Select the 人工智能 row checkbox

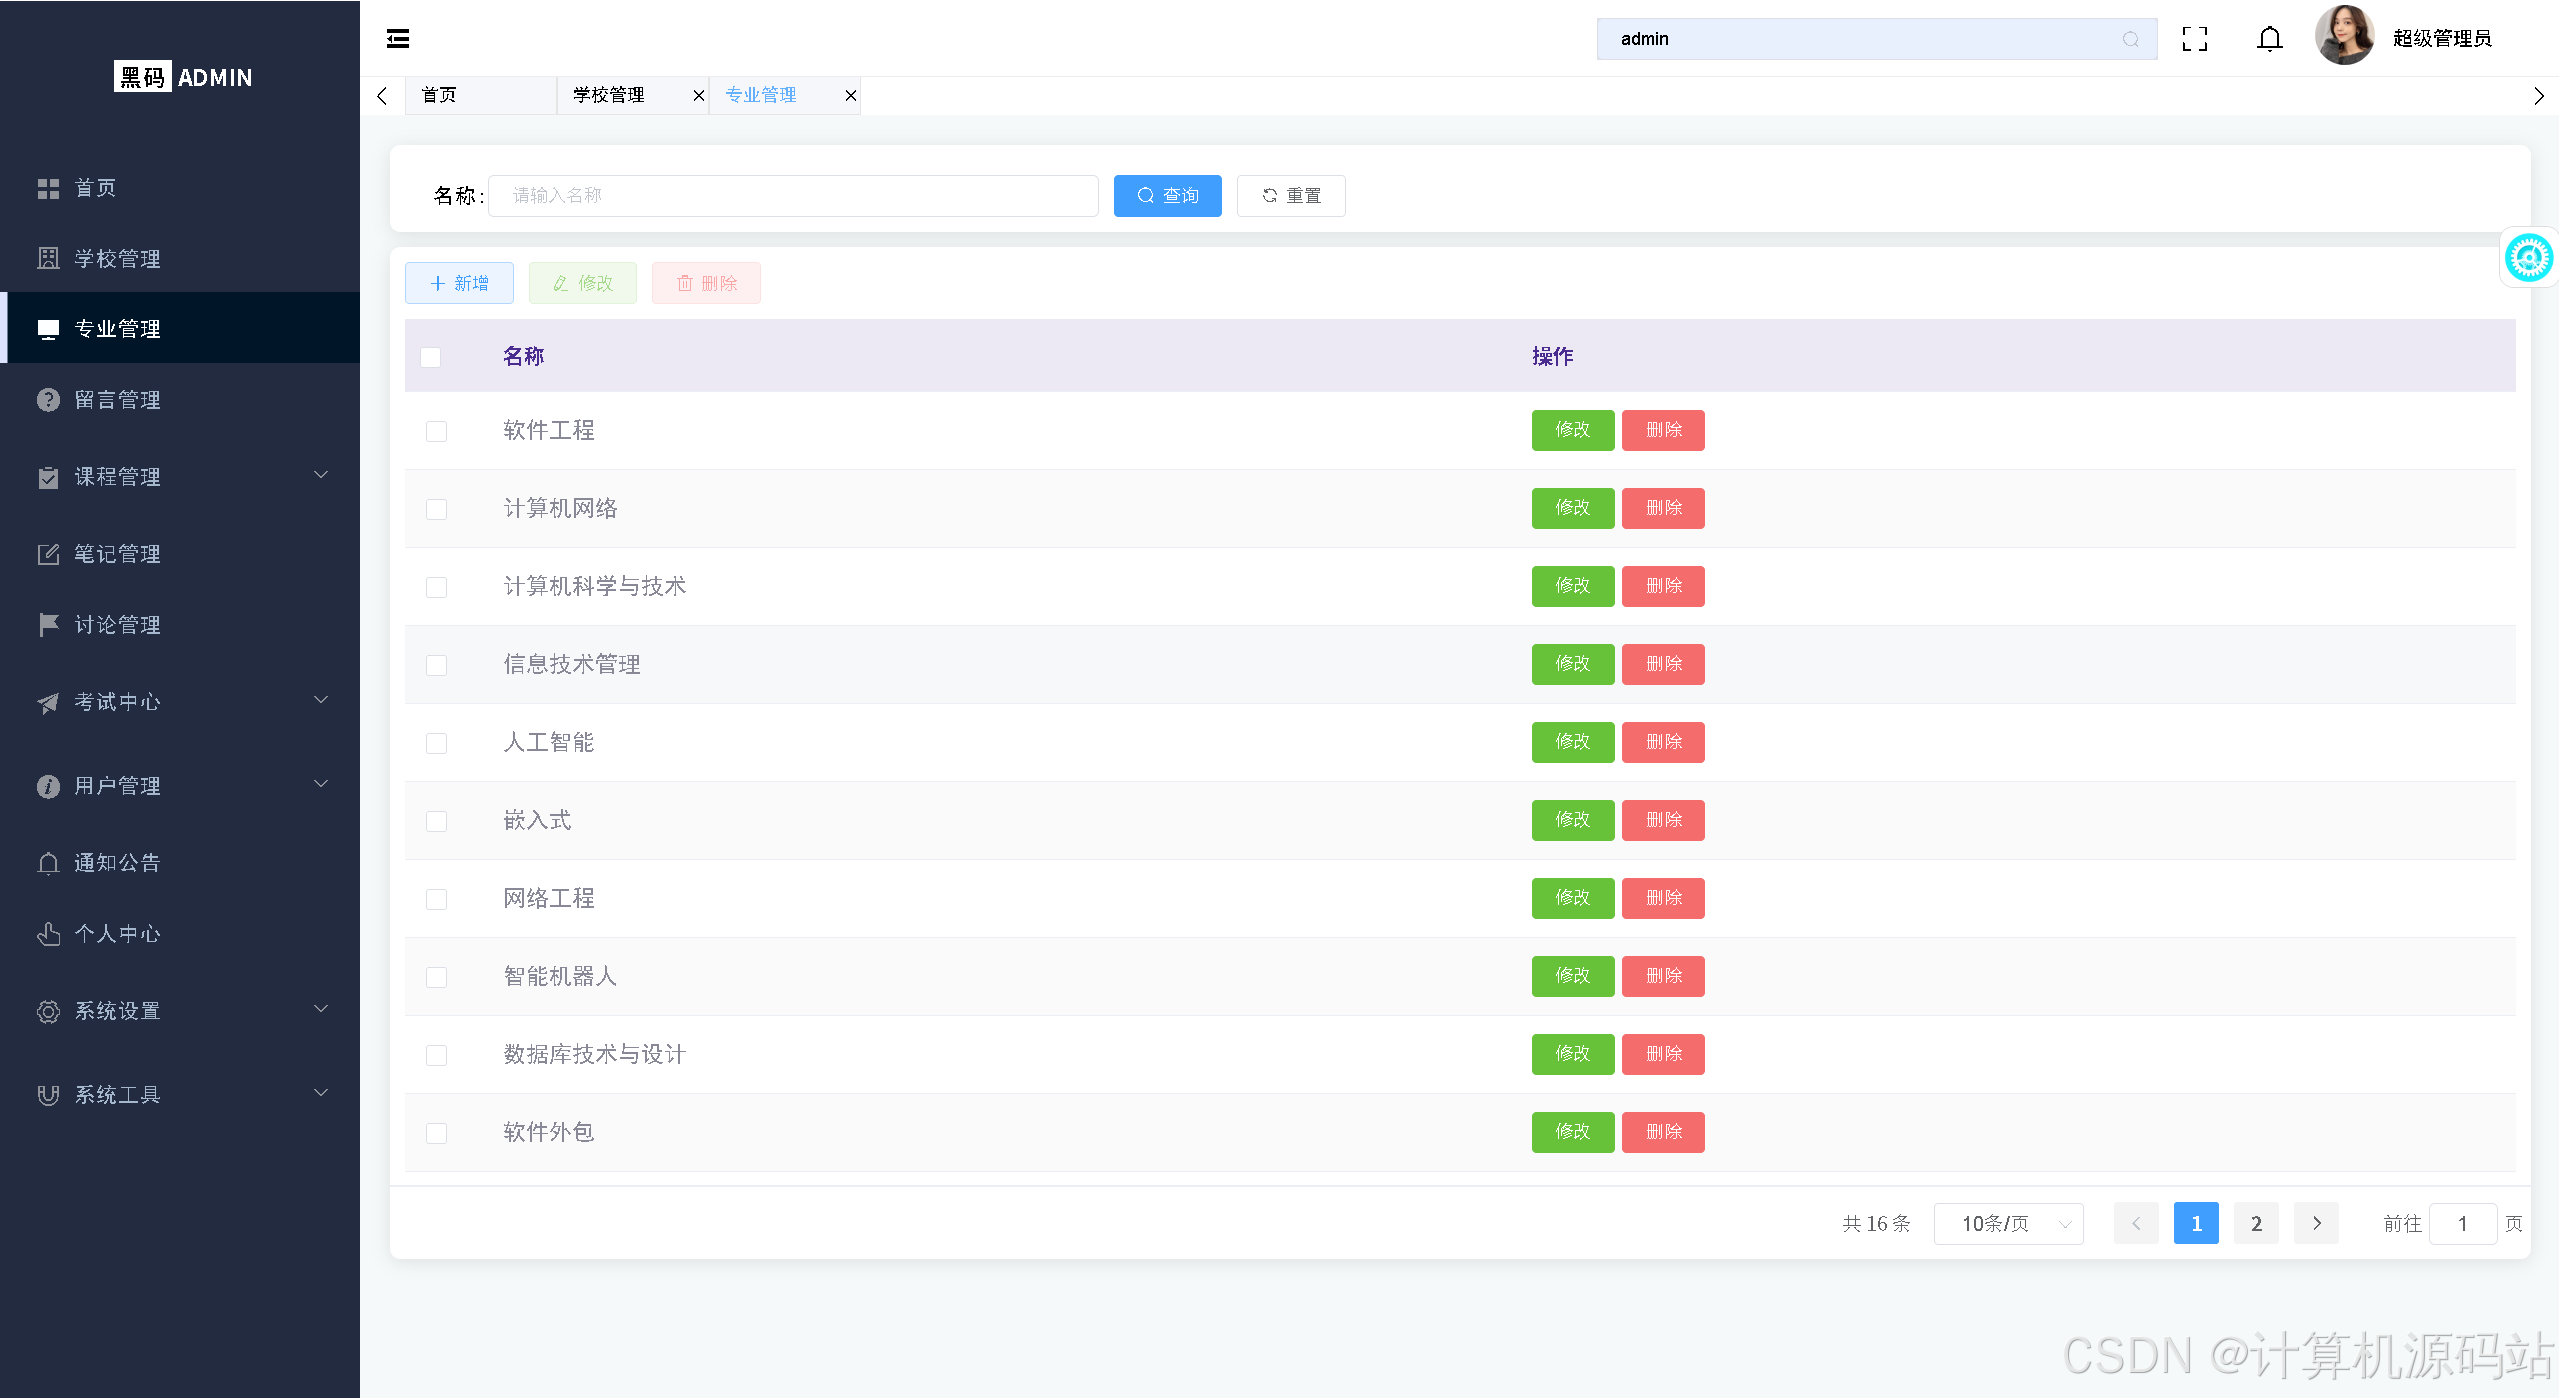point(436,743)
